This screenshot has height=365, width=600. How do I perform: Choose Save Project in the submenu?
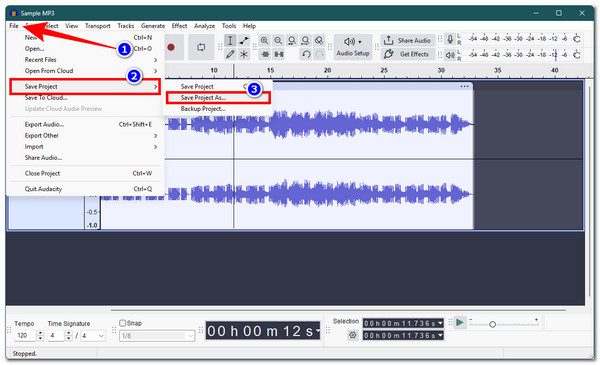click(218, 86)
